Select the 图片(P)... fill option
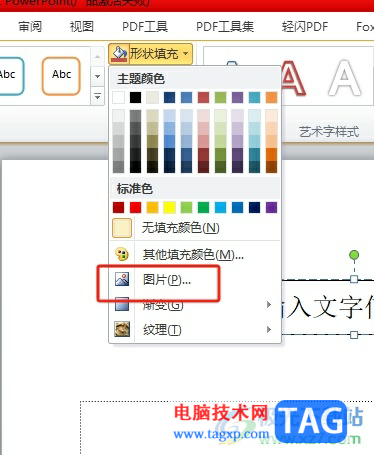Screen dimensions: 374x455 pos(195,279)
